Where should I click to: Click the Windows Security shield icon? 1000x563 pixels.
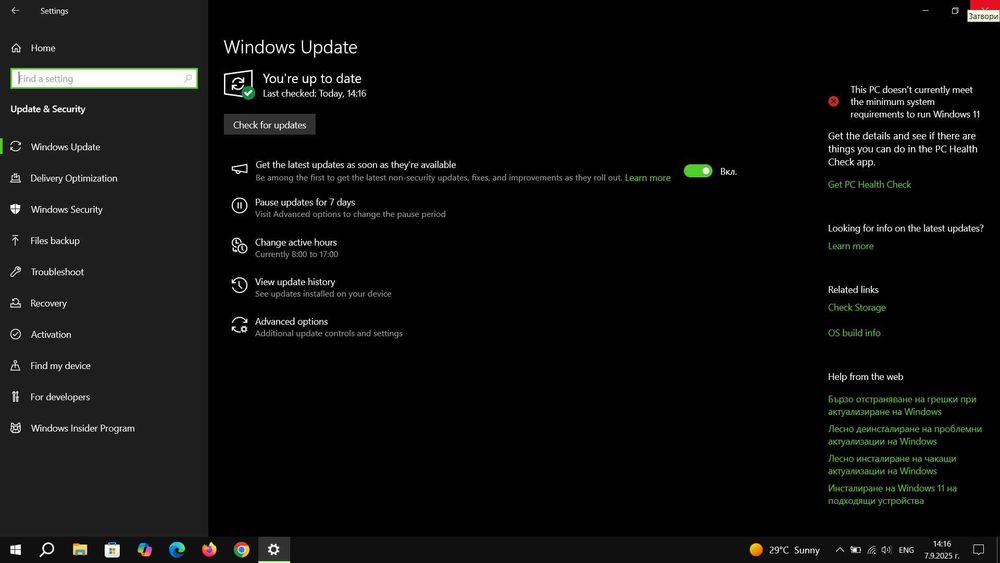(16, 209)
